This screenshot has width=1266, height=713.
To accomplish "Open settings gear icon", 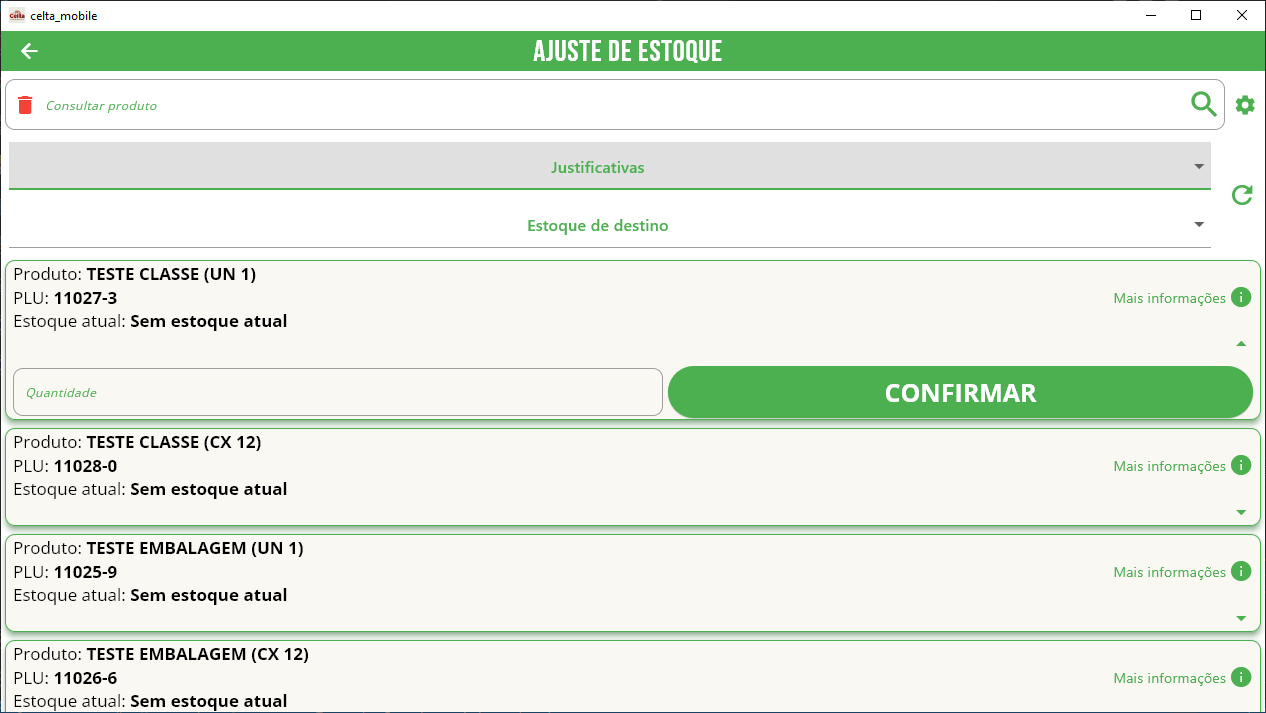I will coord(1245,105).
